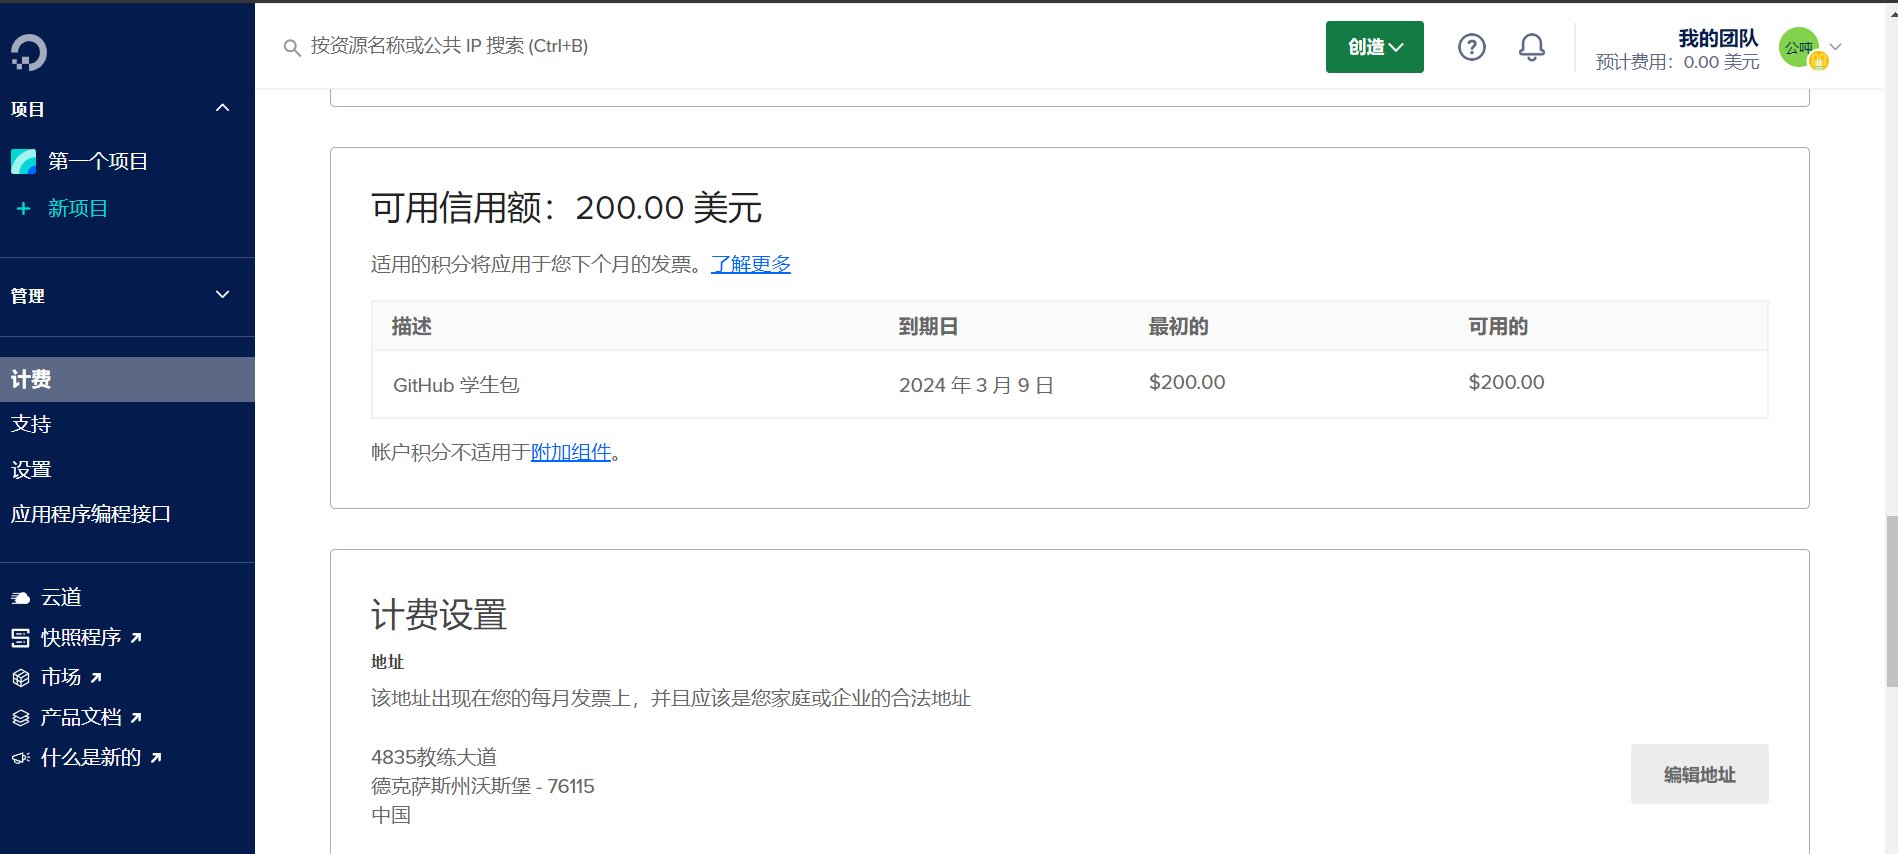Screen dimensions: 1898x854
Task: Open the notifications bell icon
Action: point(1531,47)
